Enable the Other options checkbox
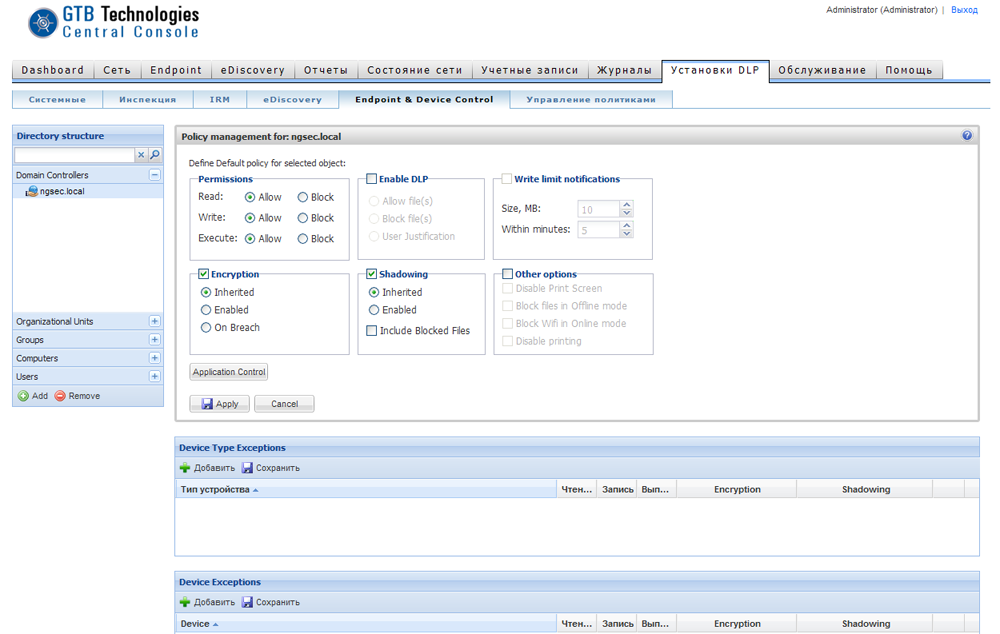Viewport: 1000px width, 634px height. 507,274
